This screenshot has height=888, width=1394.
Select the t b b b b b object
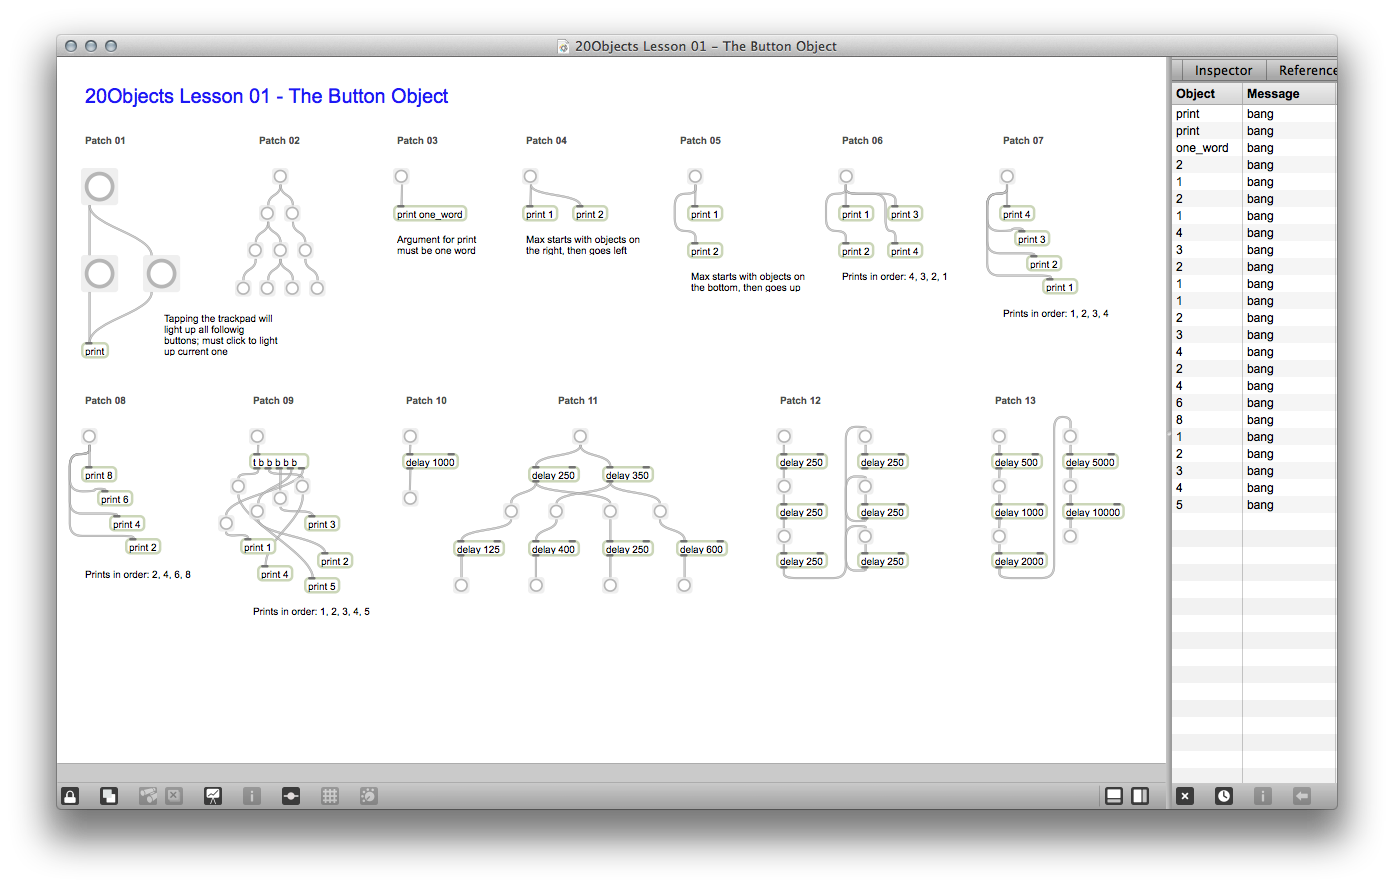tap(279, 462)
